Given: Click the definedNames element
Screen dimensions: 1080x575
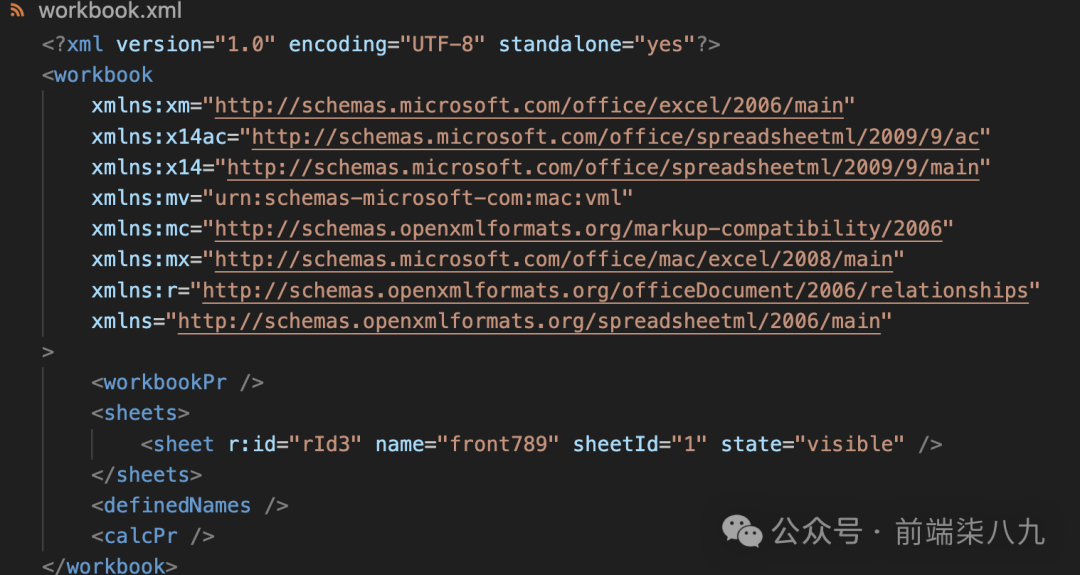Looking at the screenshot, I should pos(177,505).
